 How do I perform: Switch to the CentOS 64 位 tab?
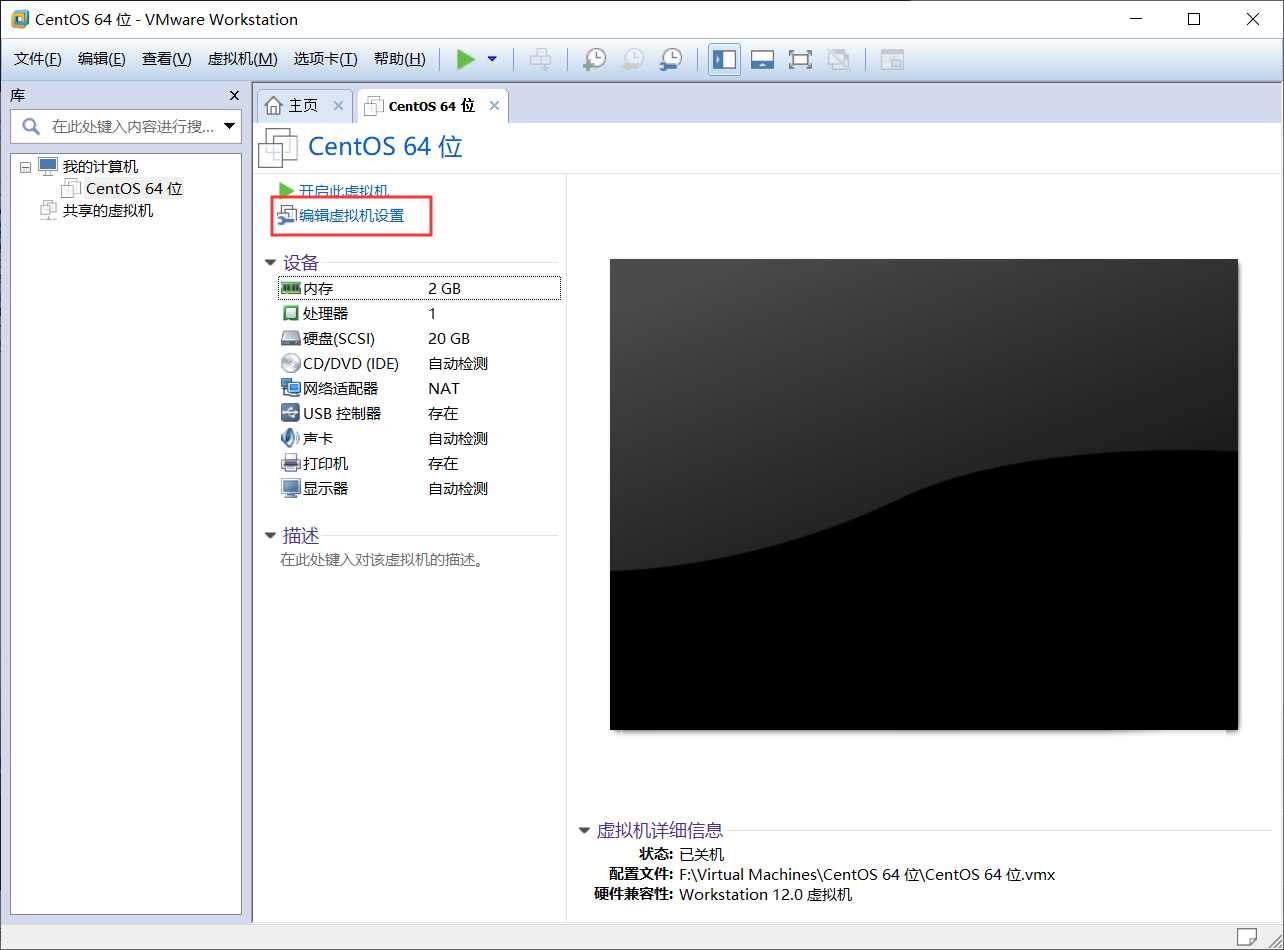coord(431,105)
